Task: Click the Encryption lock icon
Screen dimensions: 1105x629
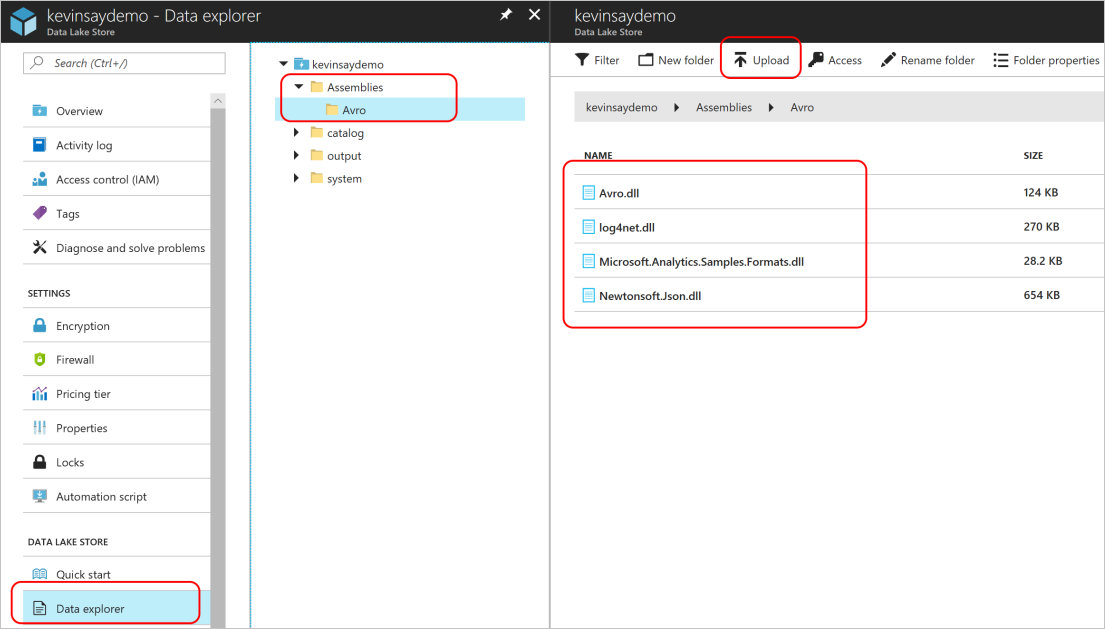Action: pos(39,325)
